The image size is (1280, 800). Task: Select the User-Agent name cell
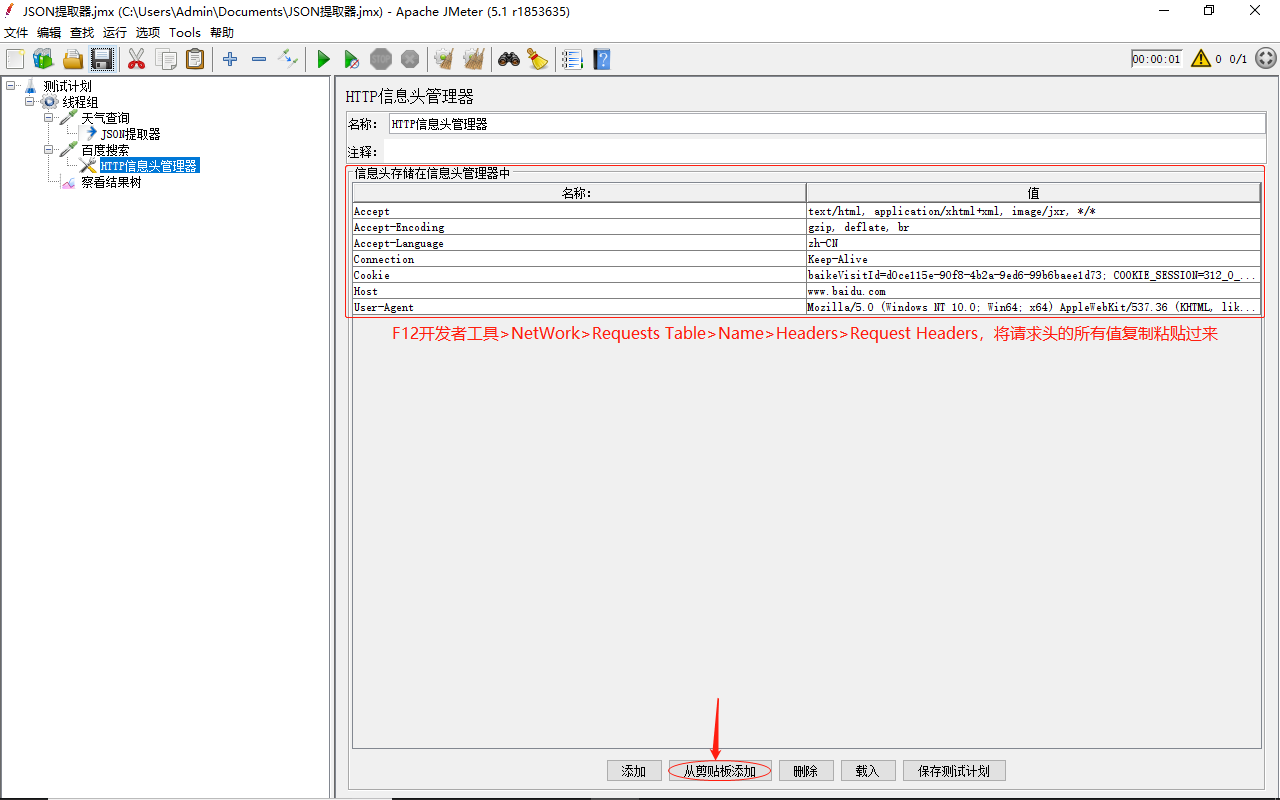coord(579,307)
